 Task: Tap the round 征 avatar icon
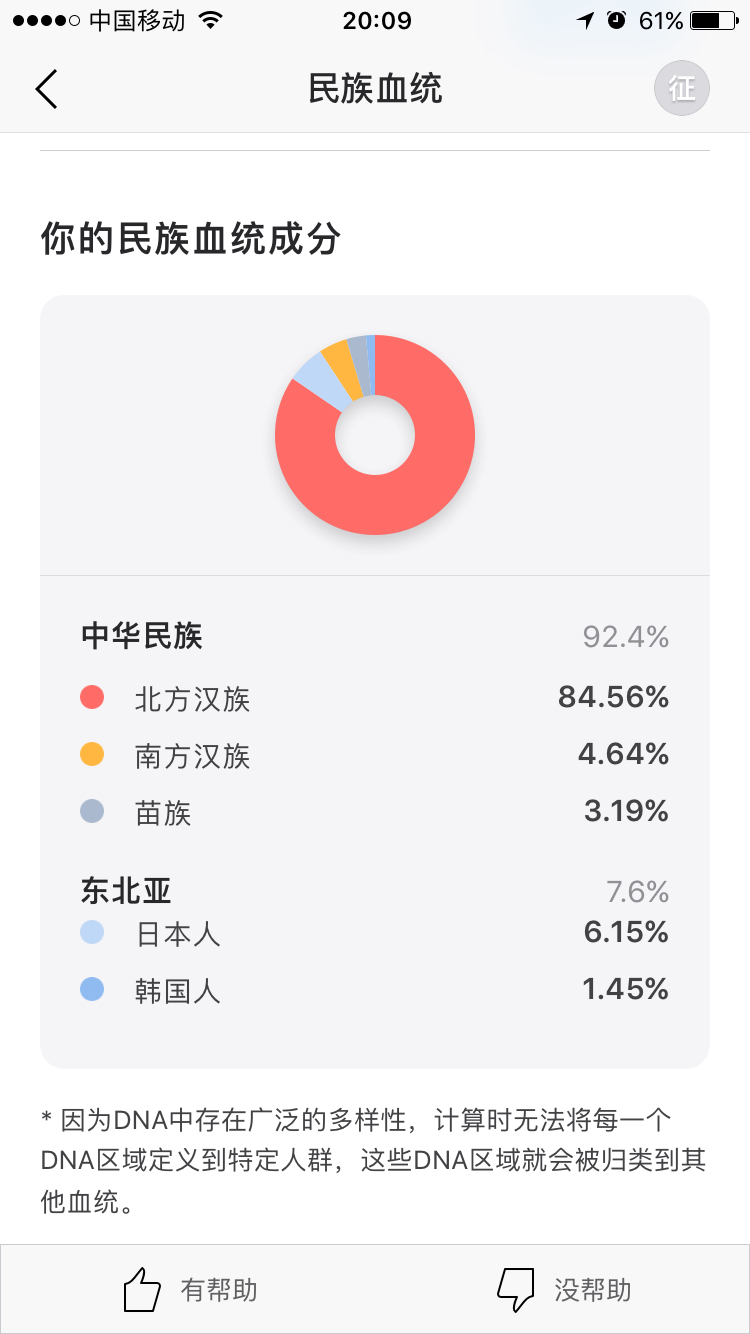682,89
